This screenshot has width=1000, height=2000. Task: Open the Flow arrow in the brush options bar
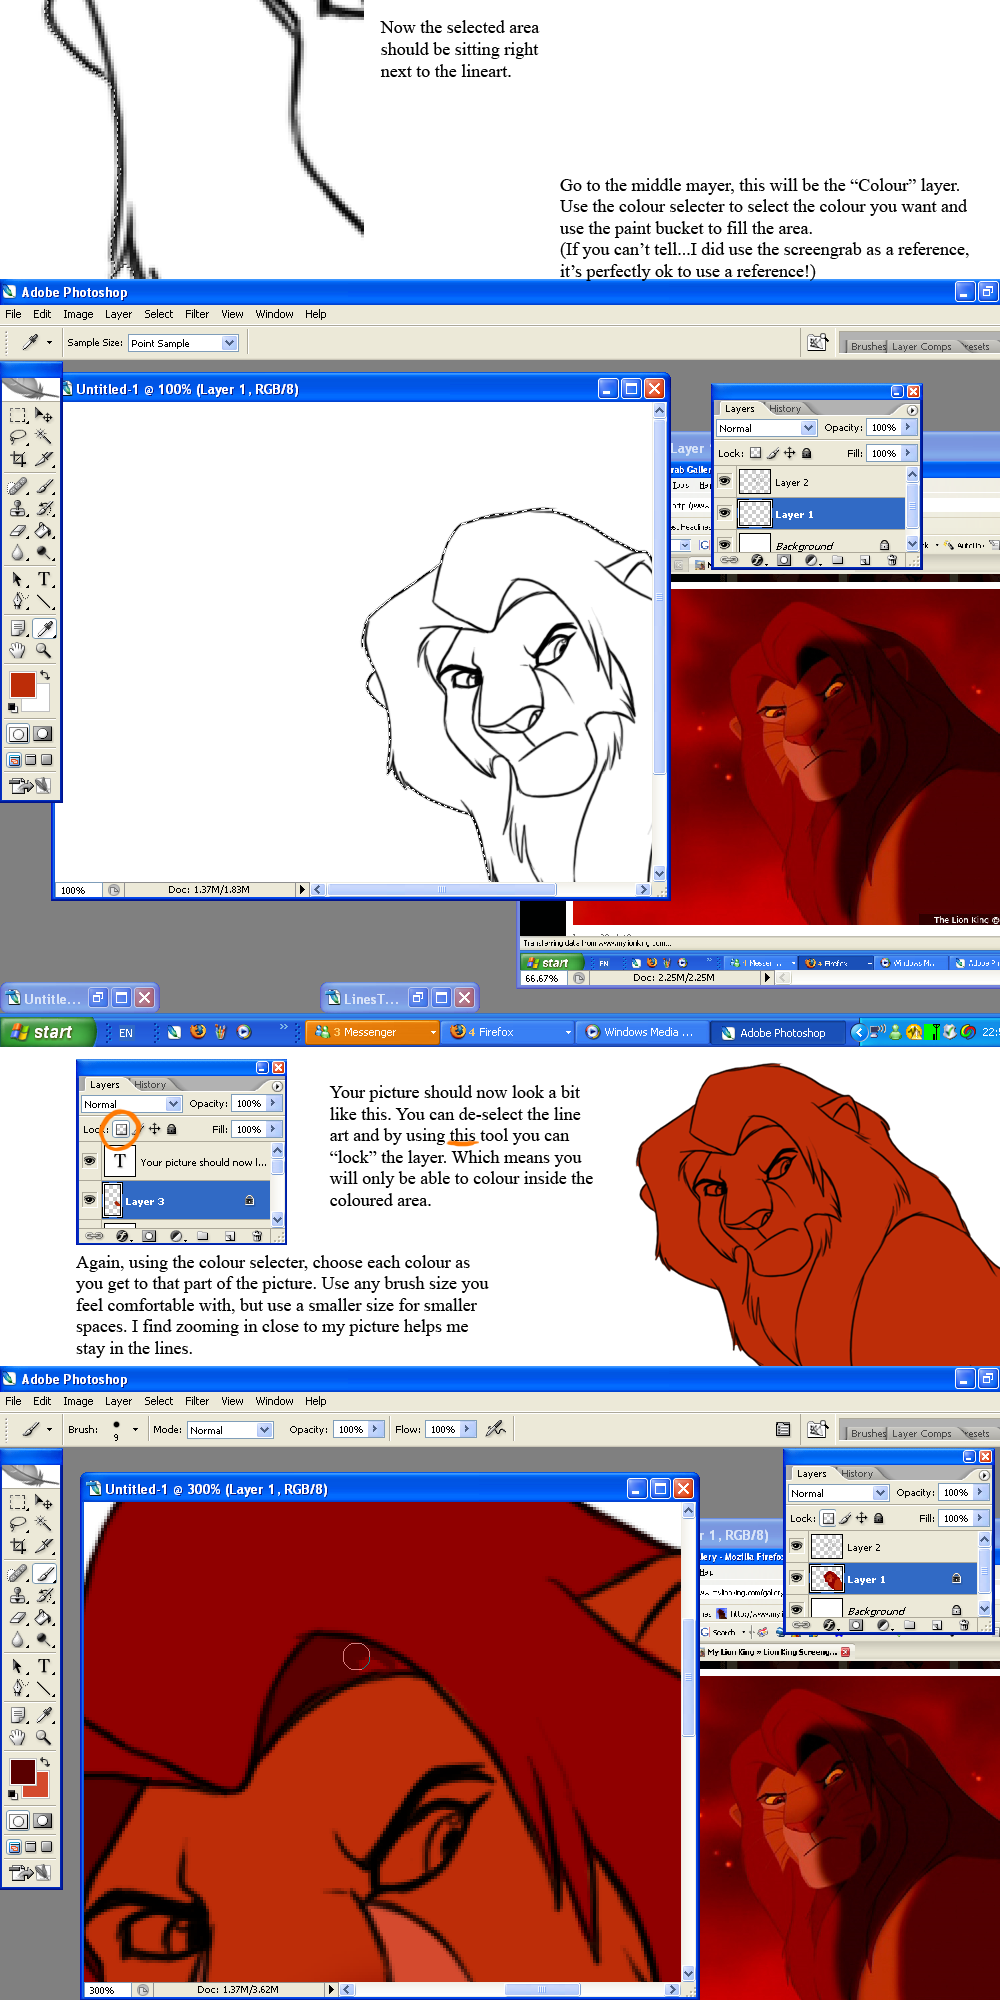tap(467, 1429)
